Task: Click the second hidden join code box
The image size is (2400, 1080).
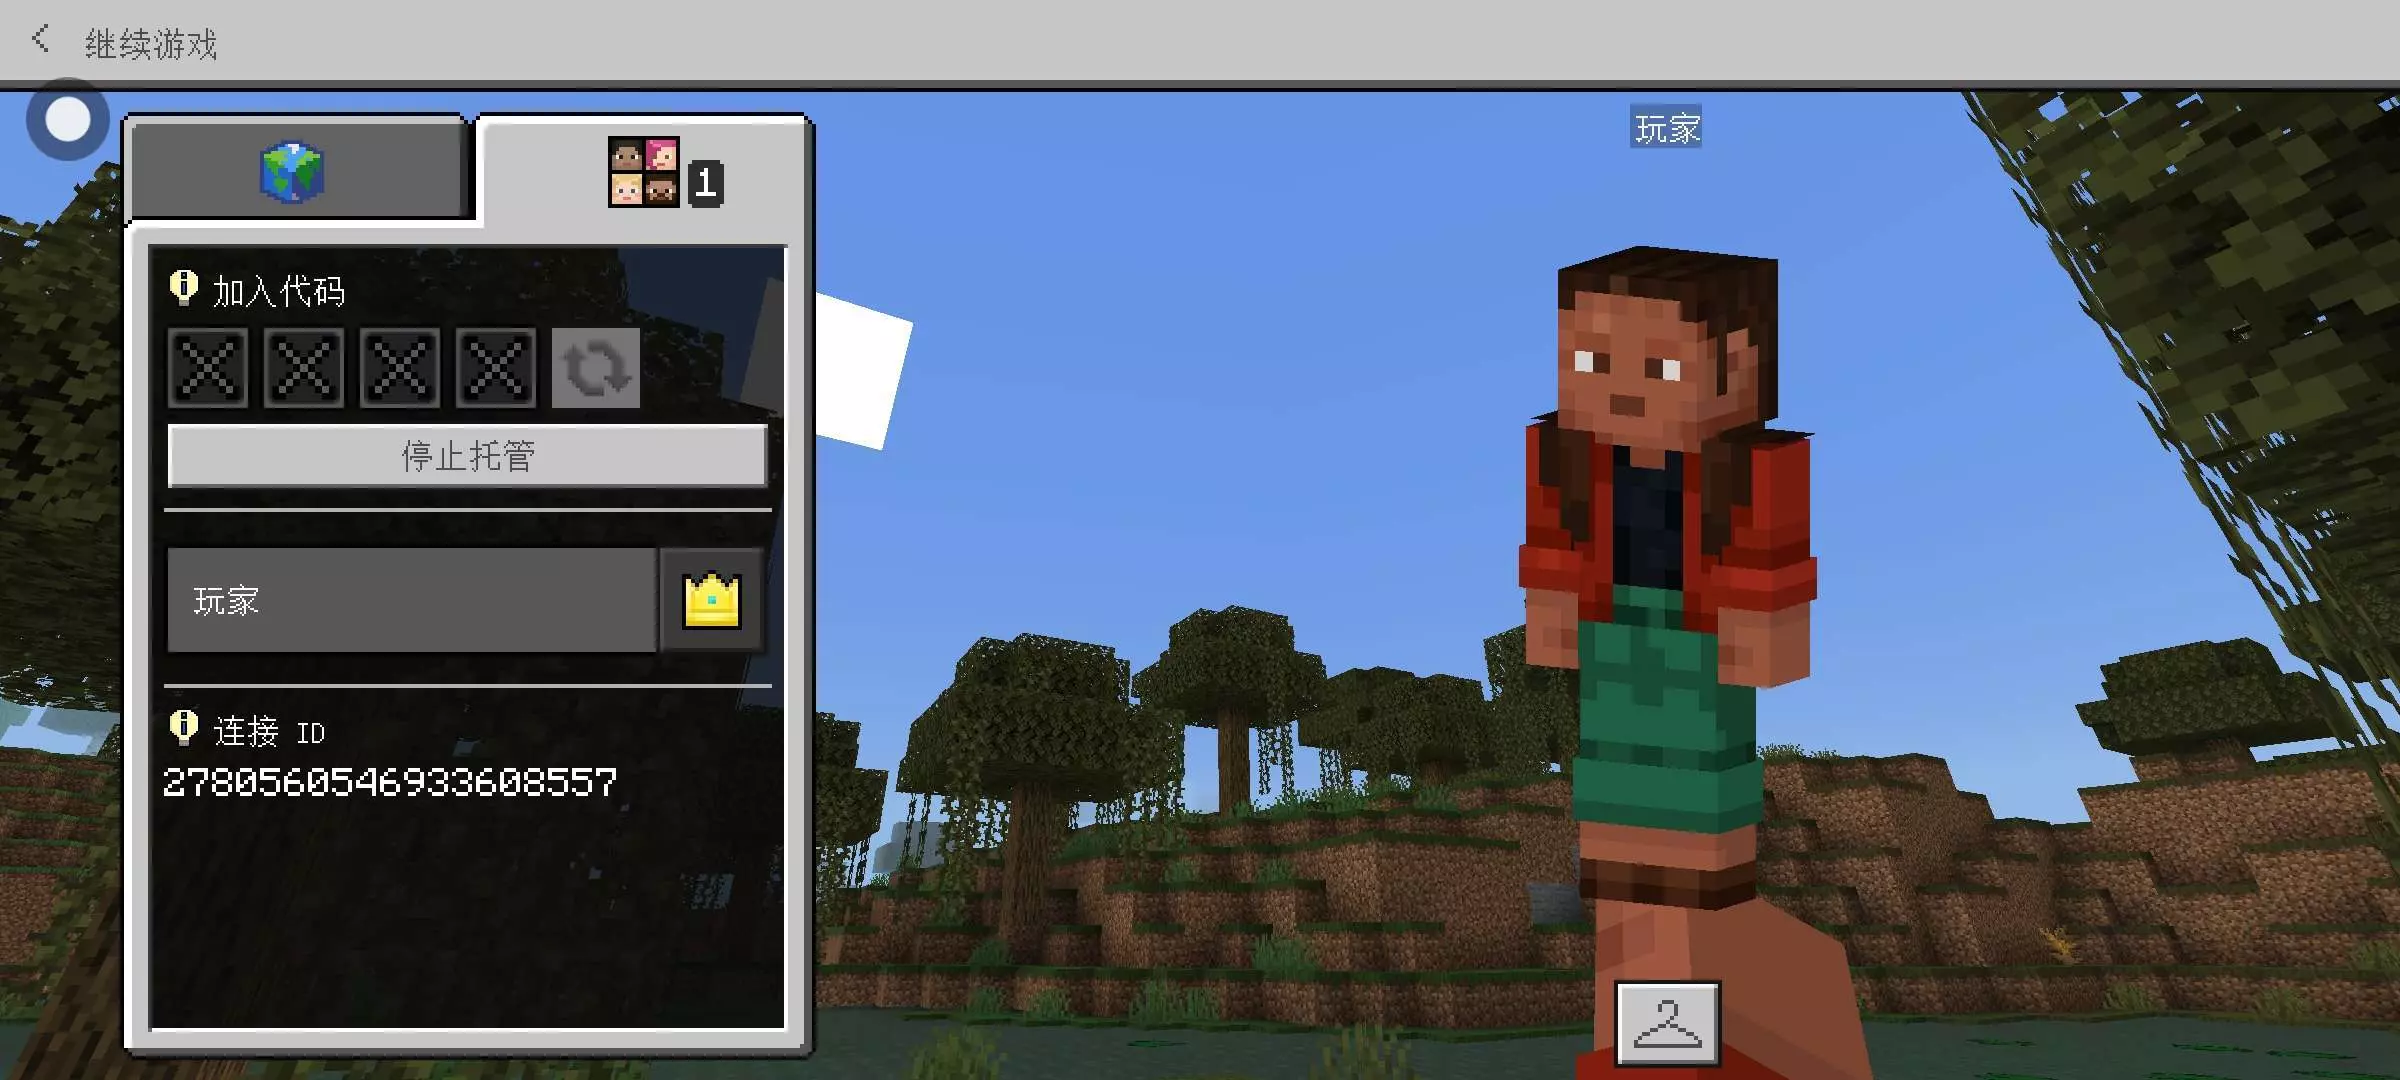Action: pos(304,368)
